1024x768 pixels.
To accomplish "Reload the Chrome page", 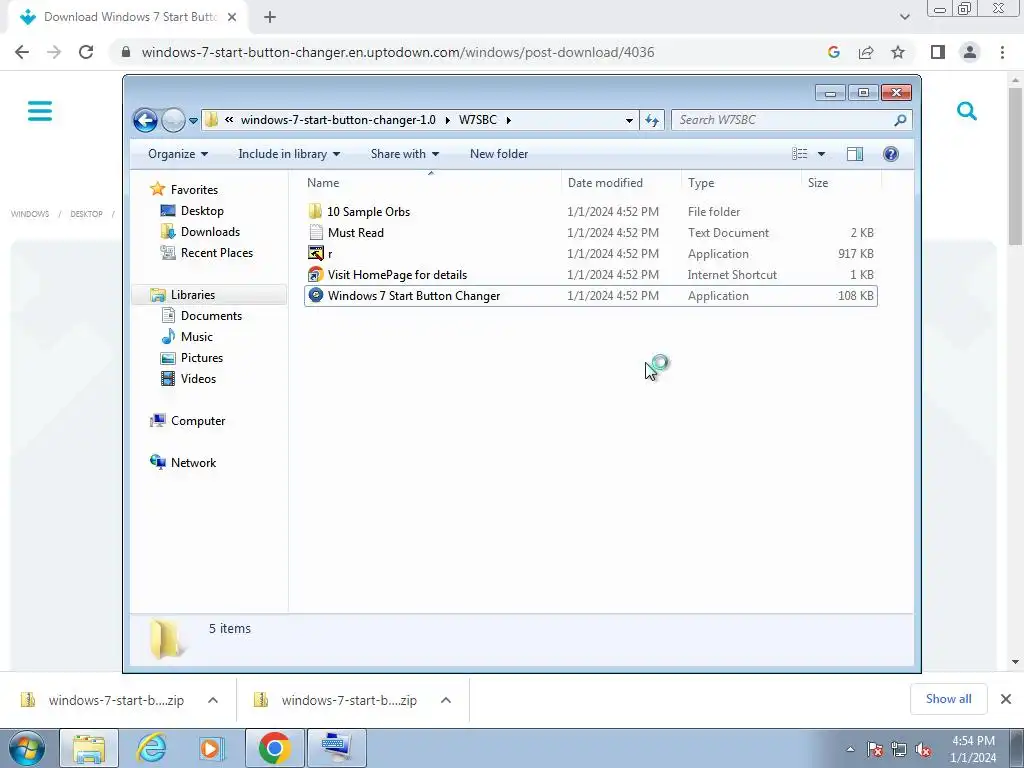I will point(86,52).
